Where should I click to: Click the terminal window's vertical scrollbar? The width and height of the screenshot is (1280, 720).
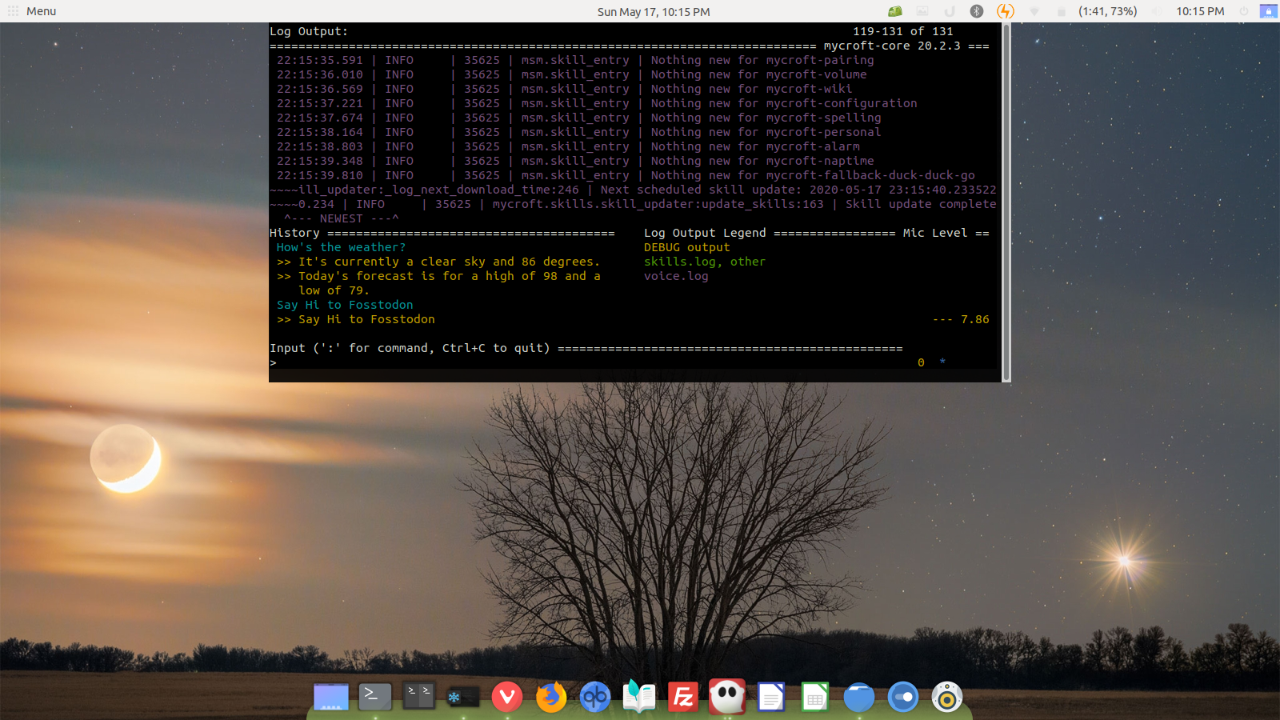pyautogui.click(x=1007, y=200)
